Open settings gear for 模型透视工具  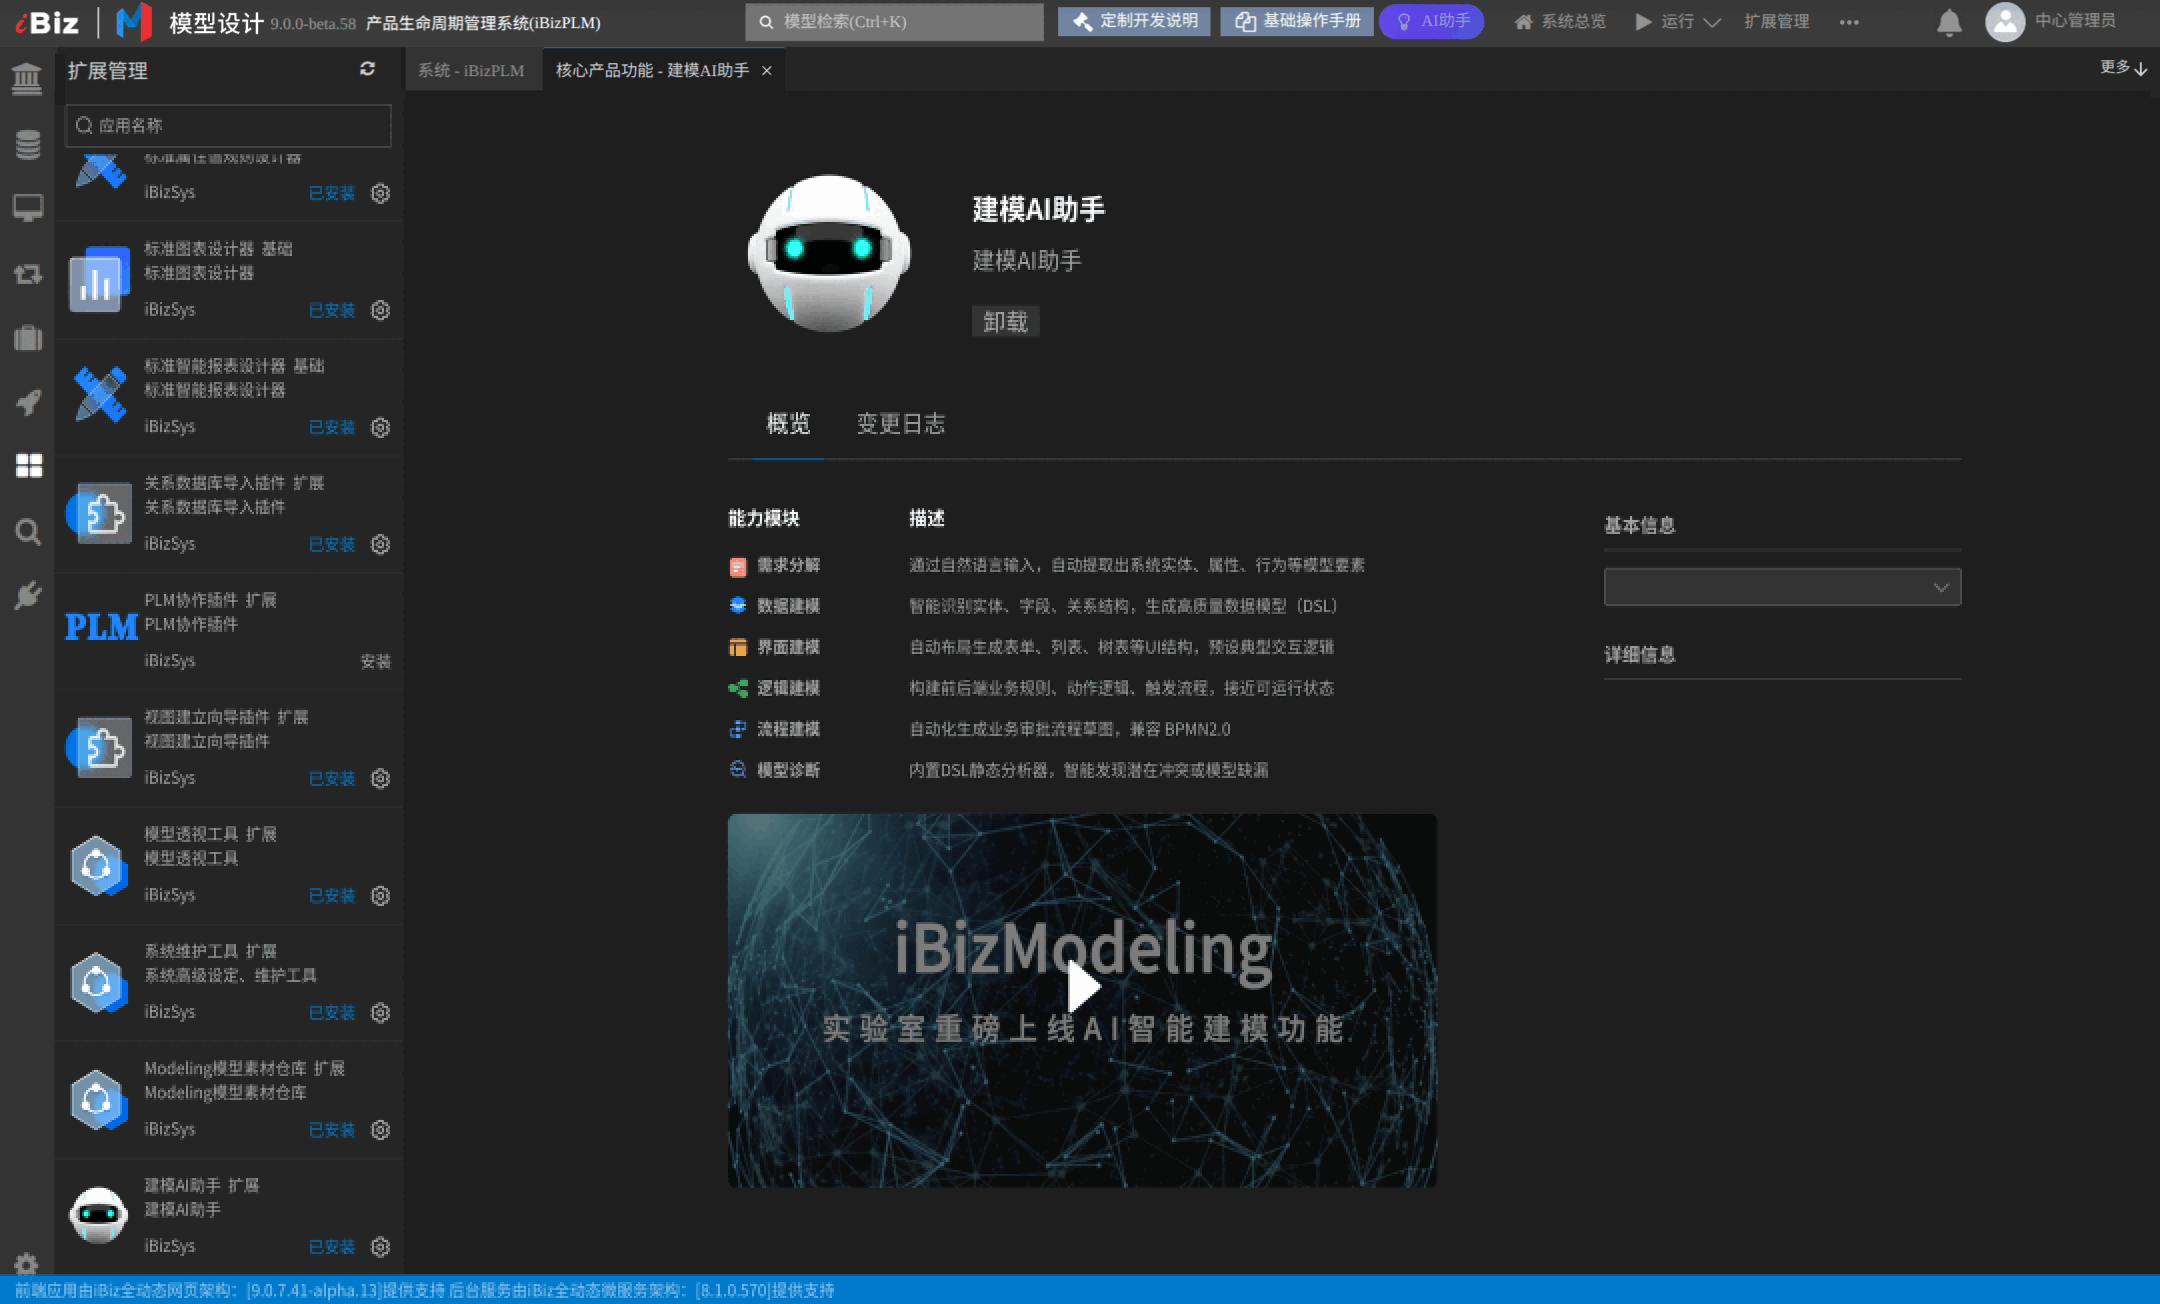pyautogui.click(x=380, y=895)
